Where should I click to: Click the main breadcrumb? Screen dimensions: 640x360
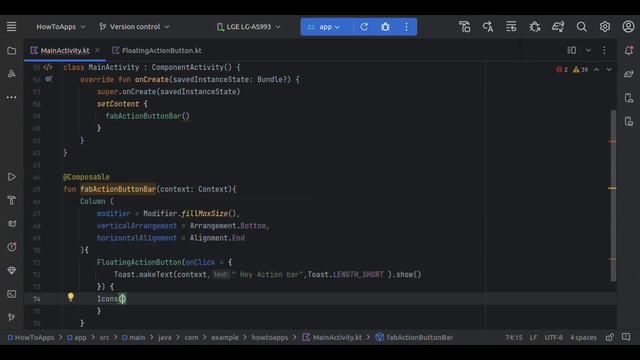coord(133,338)
